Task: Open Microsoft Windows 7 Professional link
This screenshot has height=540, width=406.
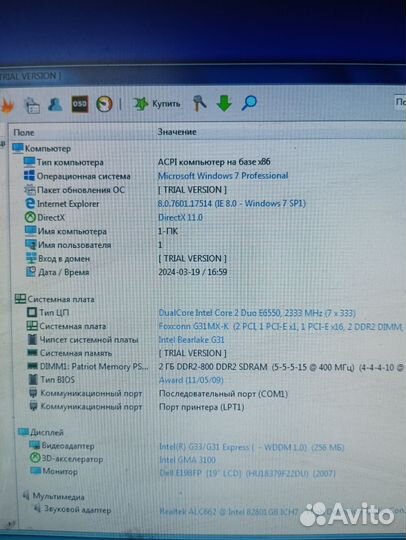Action: [223, 176]
